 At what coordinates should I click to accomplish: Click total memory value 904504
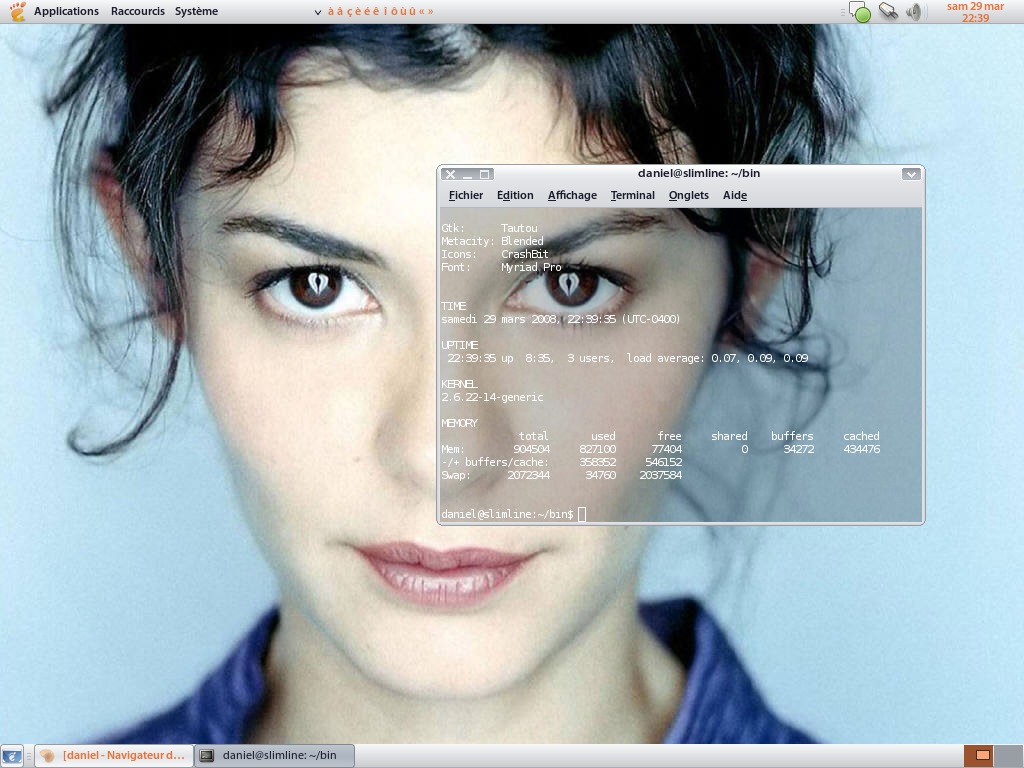[532, 449]
